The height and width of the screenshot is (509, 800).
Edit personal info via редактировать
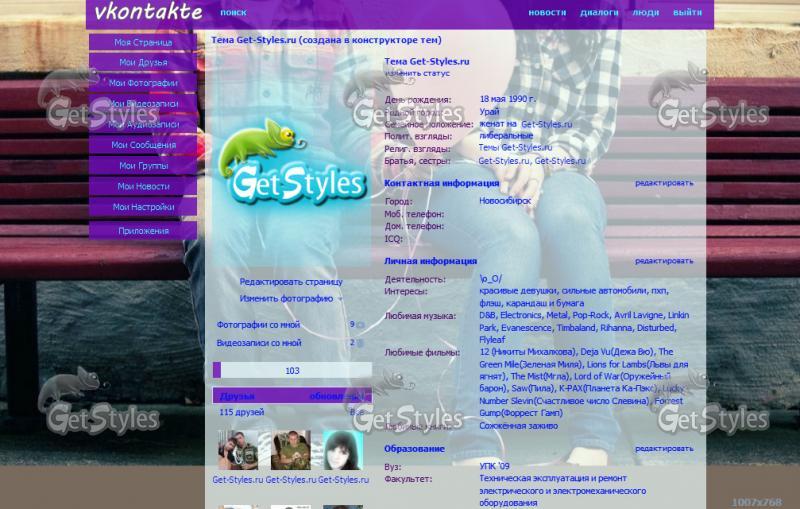click(664, 261)
